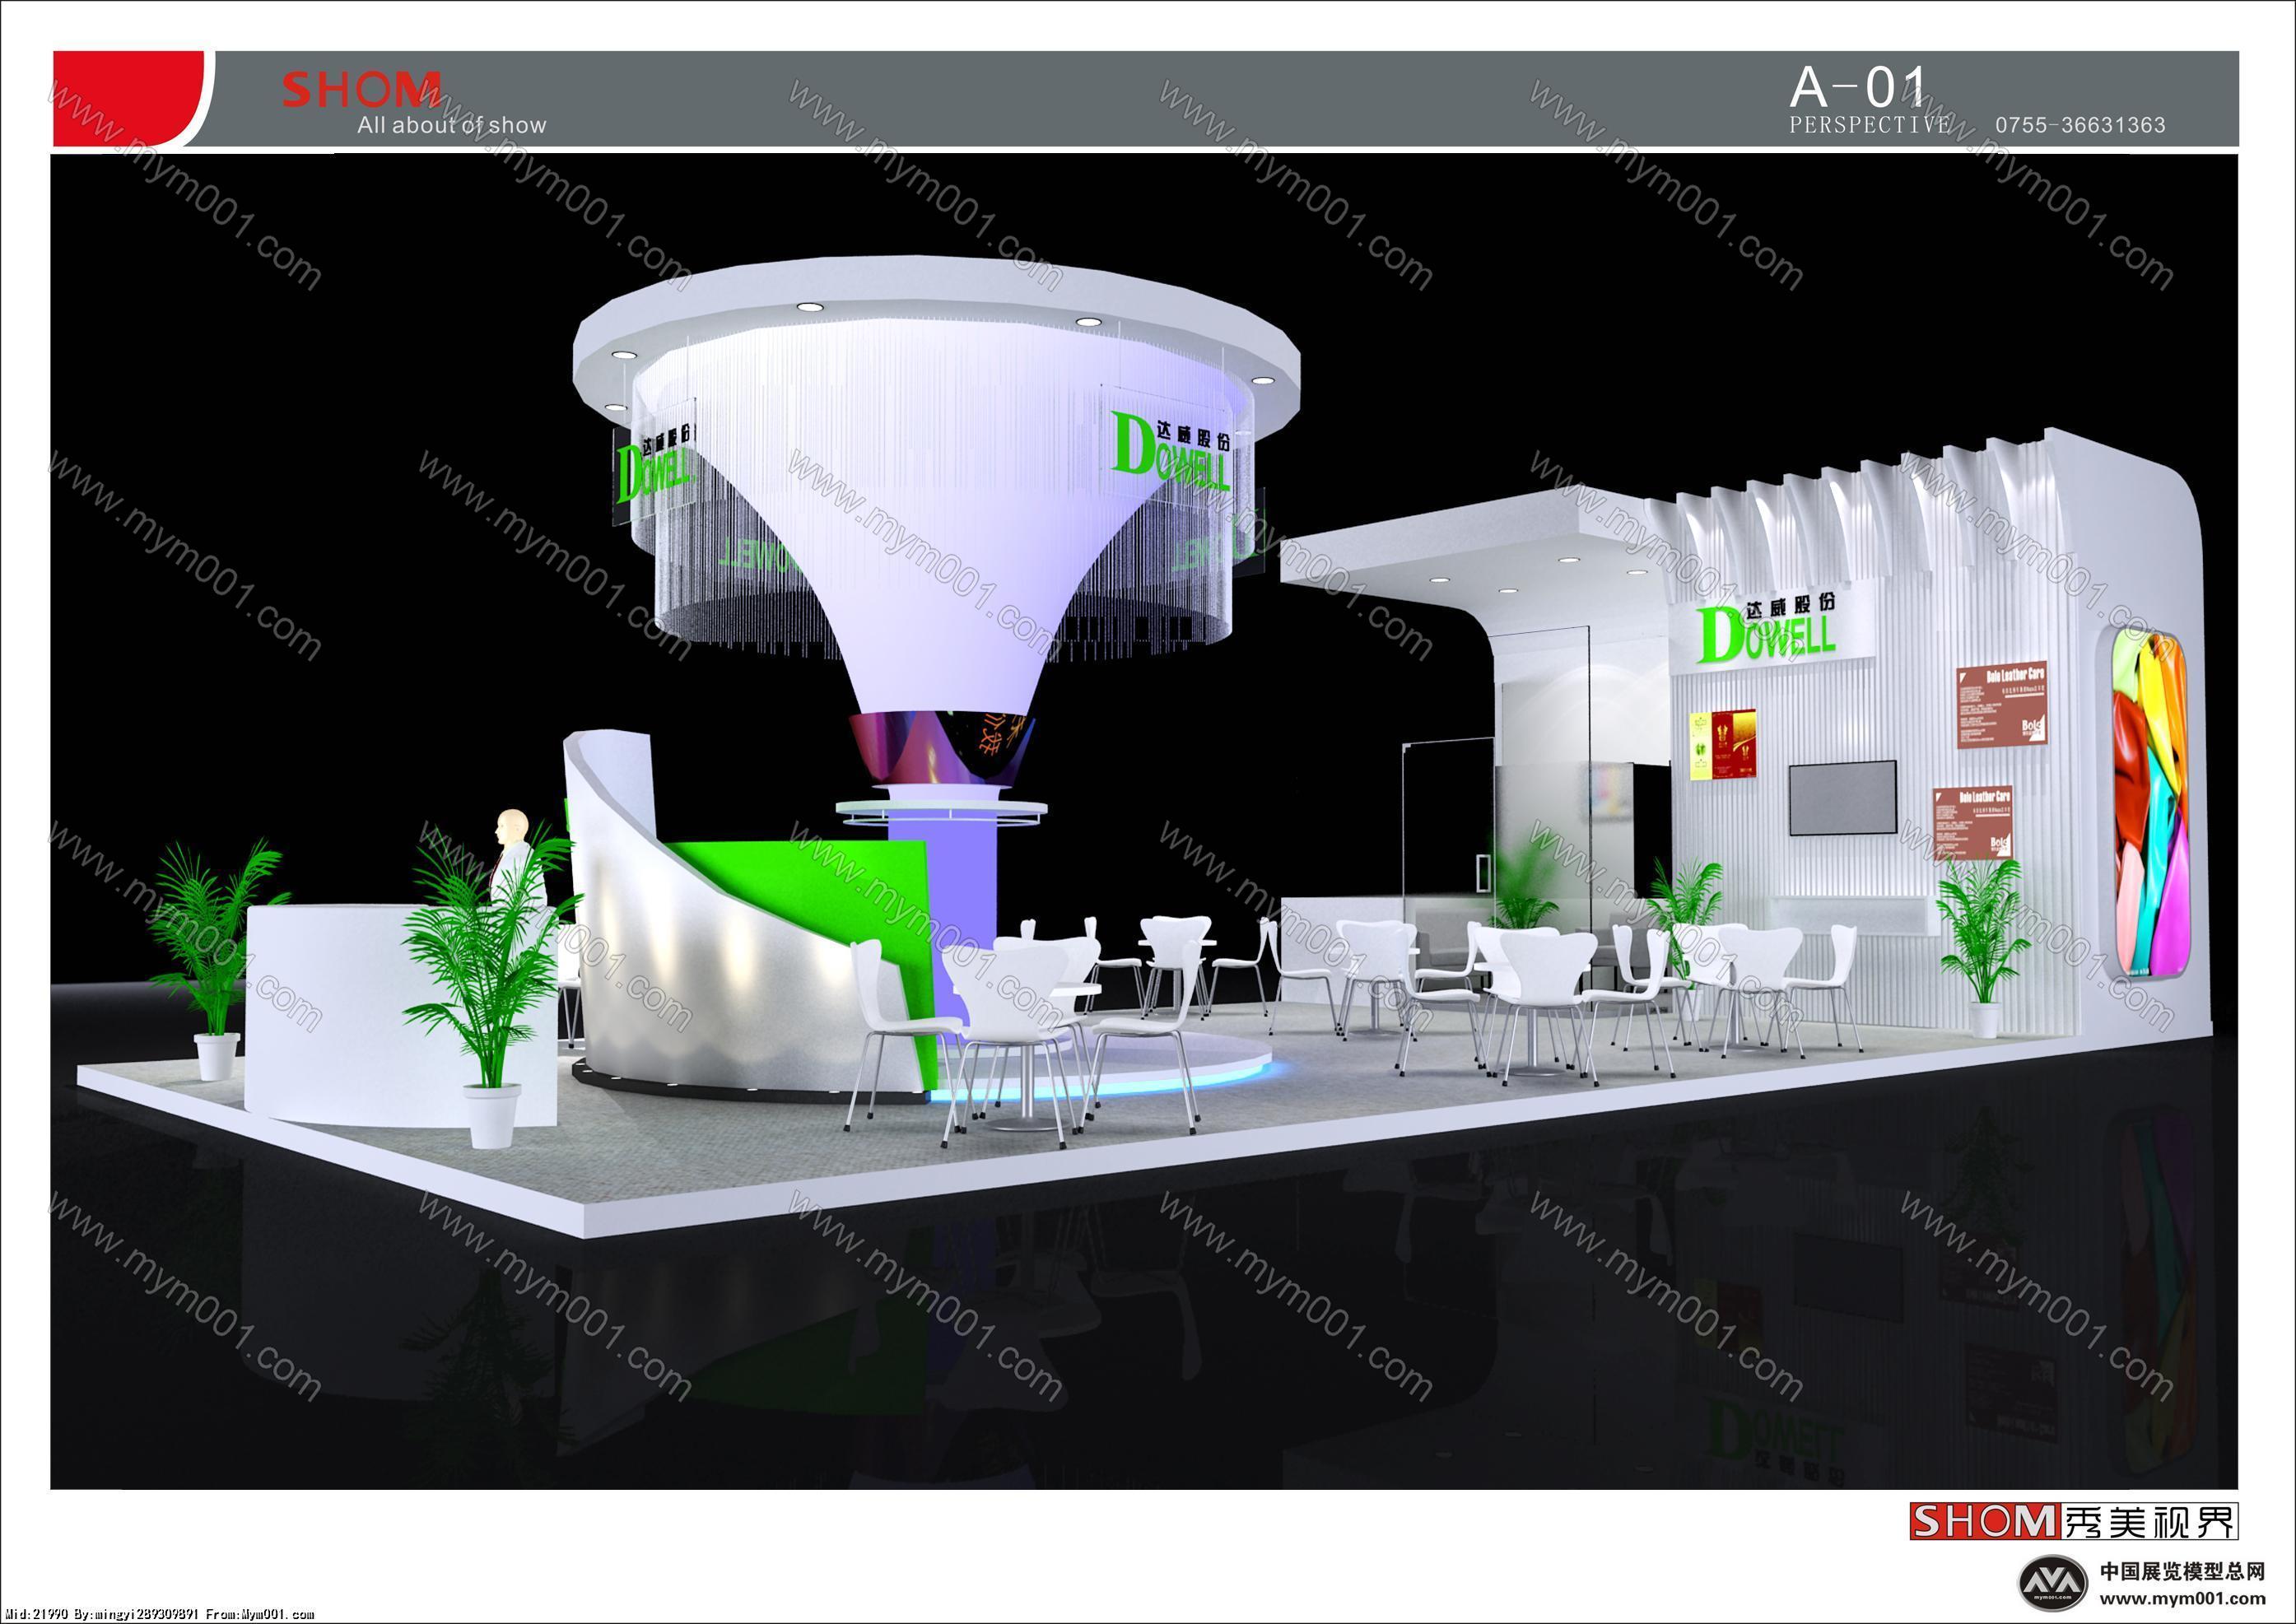The height and width of the screenshot is (1624, 2296).
Task: Click the "All about of show" tagline
Action: 452,125
